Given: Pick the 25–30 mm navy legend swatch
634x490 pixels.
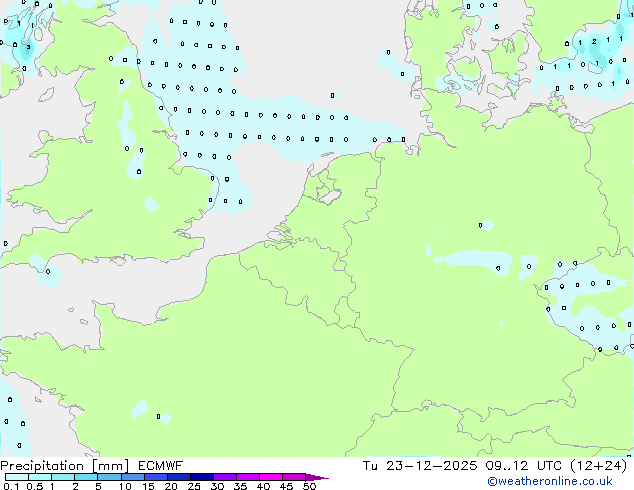Looking at the screenshot, I should click(202, 477).
